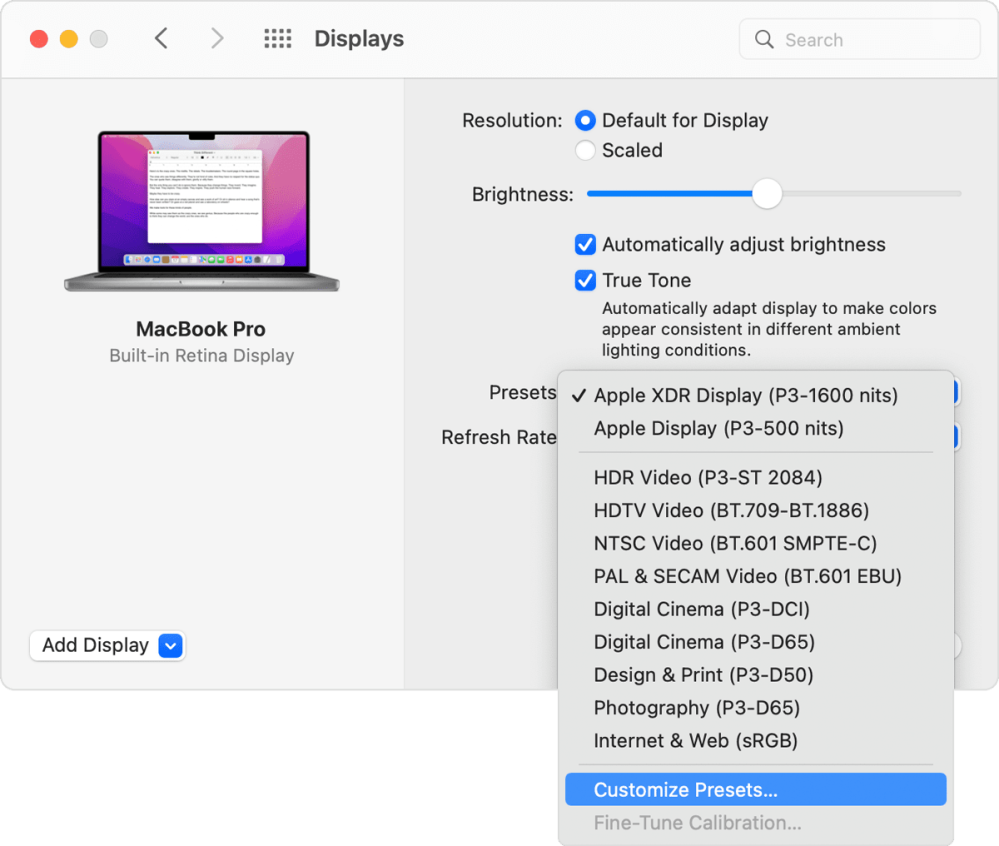Select Apple XDR Display (P3-1600 nits) preset

[x=745, y=396]
